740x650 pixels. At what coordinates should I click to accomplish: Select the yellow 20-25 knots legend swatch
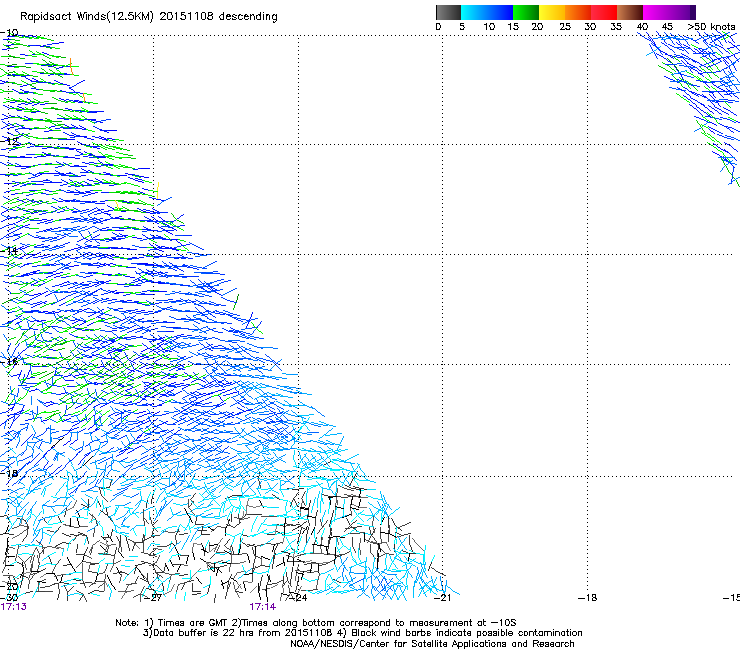pyautogui.click(x=552, y=12)
